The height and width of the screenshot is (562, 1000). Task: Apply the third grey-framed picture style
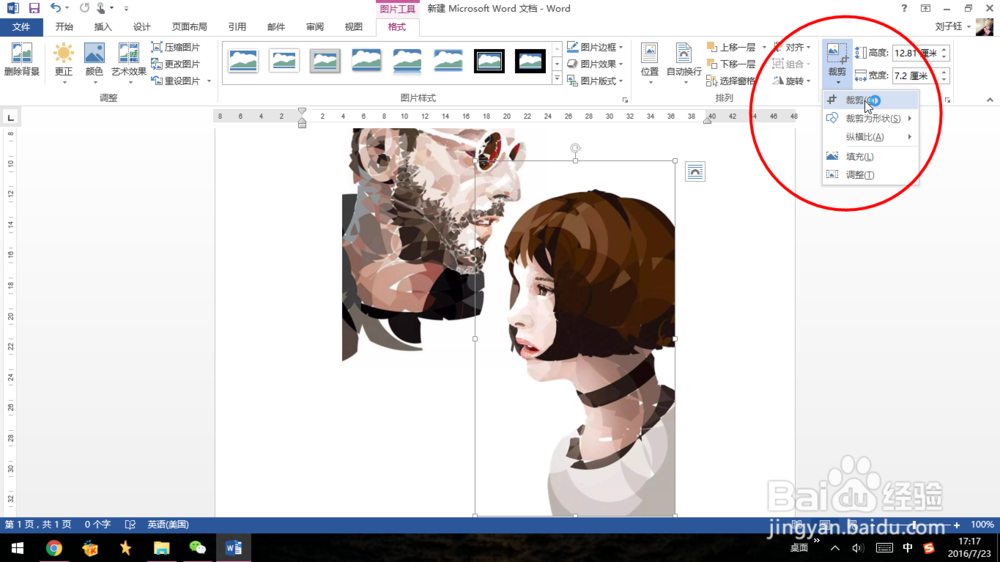point(325,61)
